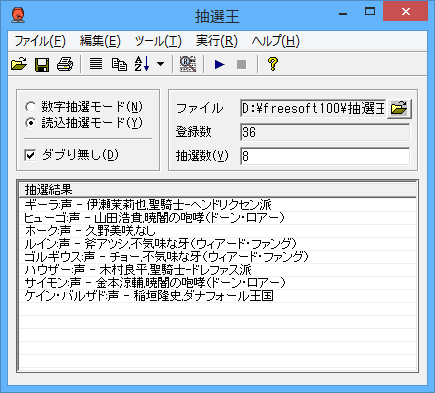
Task: Browse for file with folder button
Action: point(399,108)
